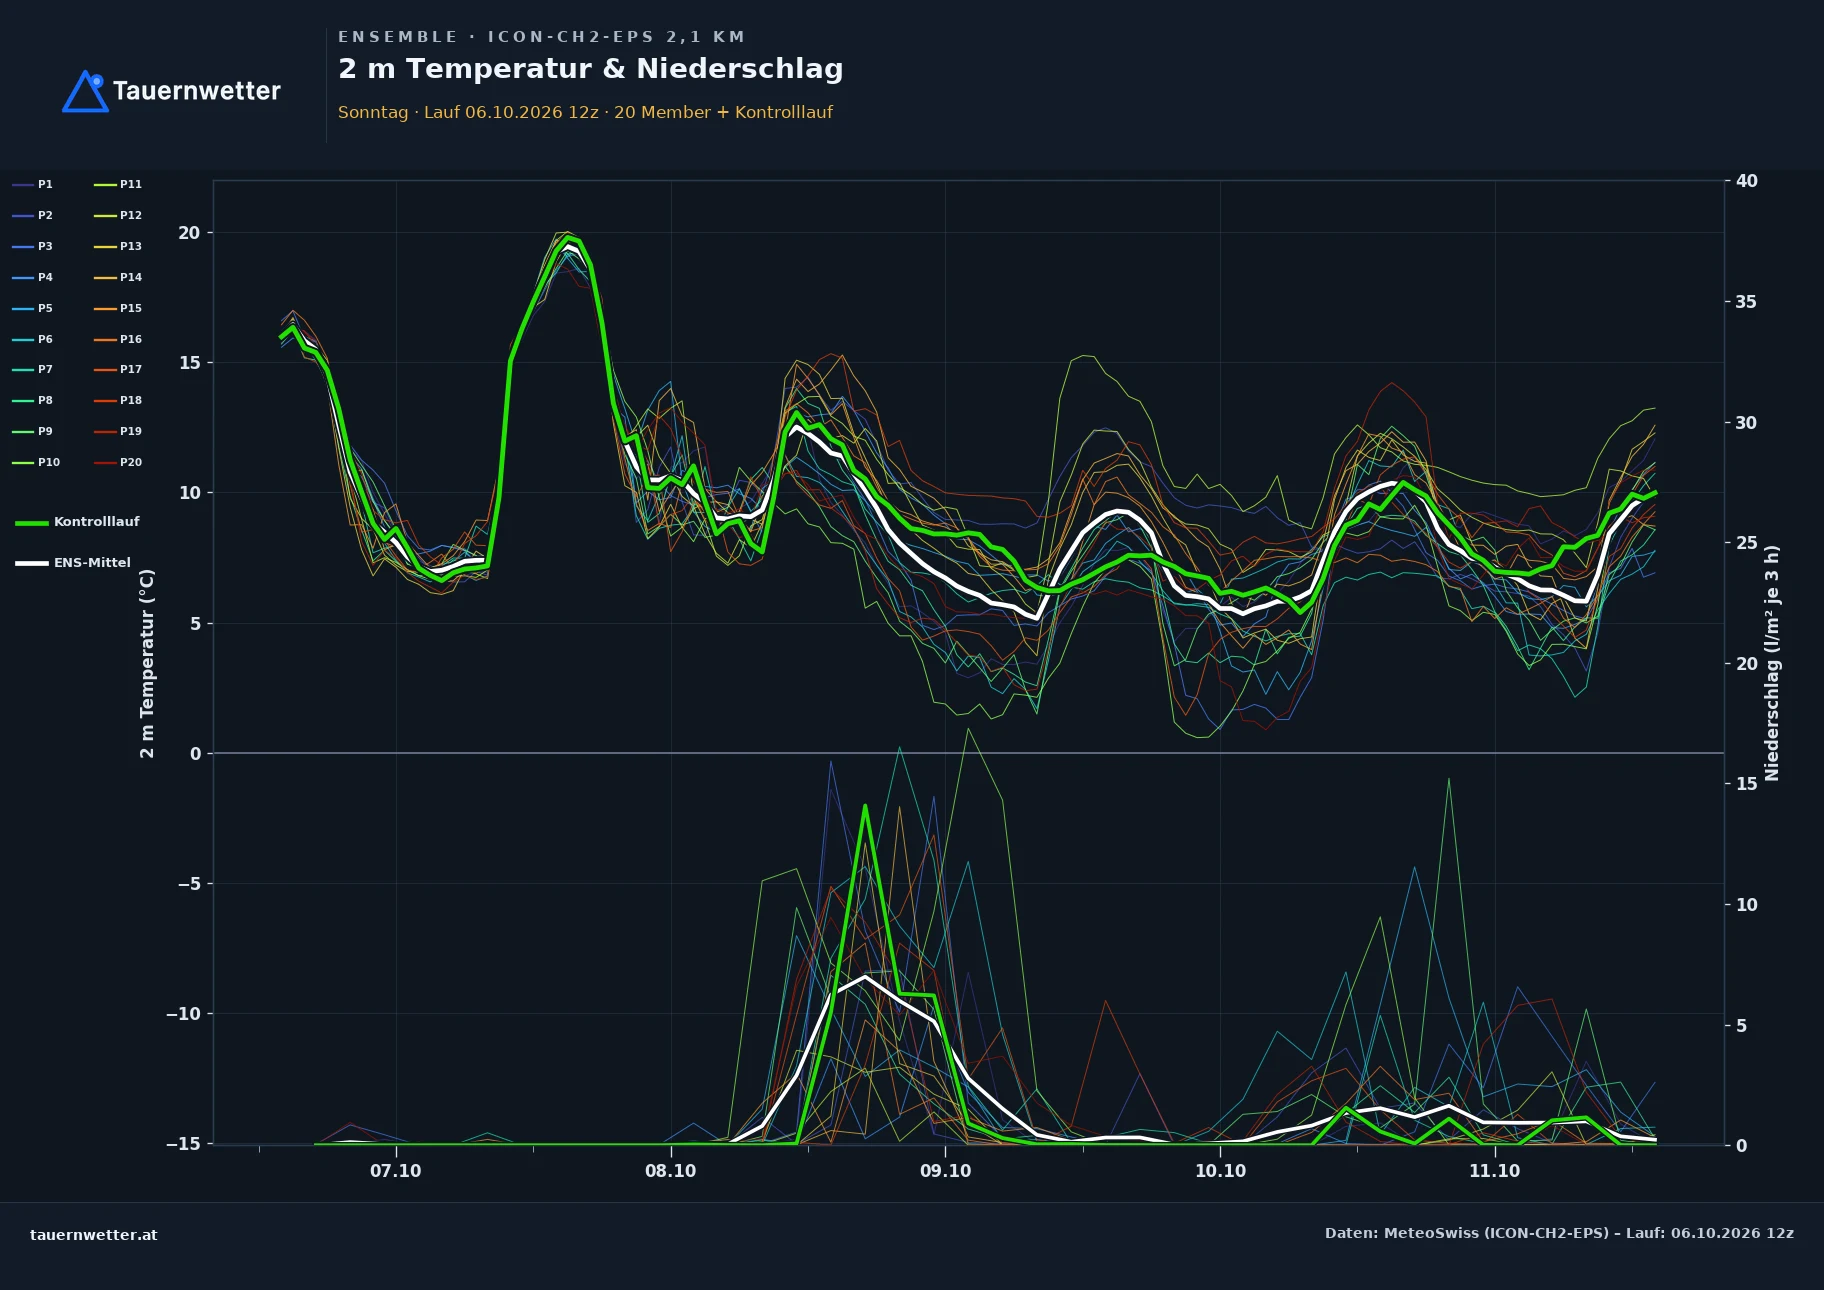Click the 20 tick on the temperature axis

(189, 233)
